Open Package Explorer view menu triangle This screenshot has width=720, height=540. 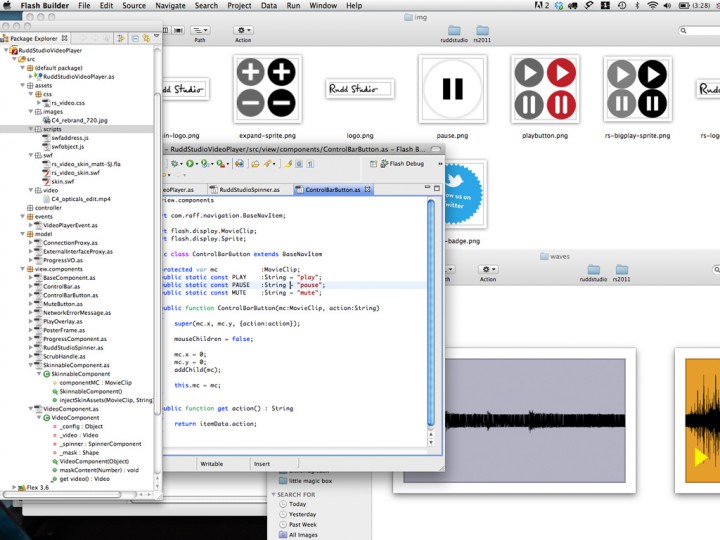(x=157, y=36)
